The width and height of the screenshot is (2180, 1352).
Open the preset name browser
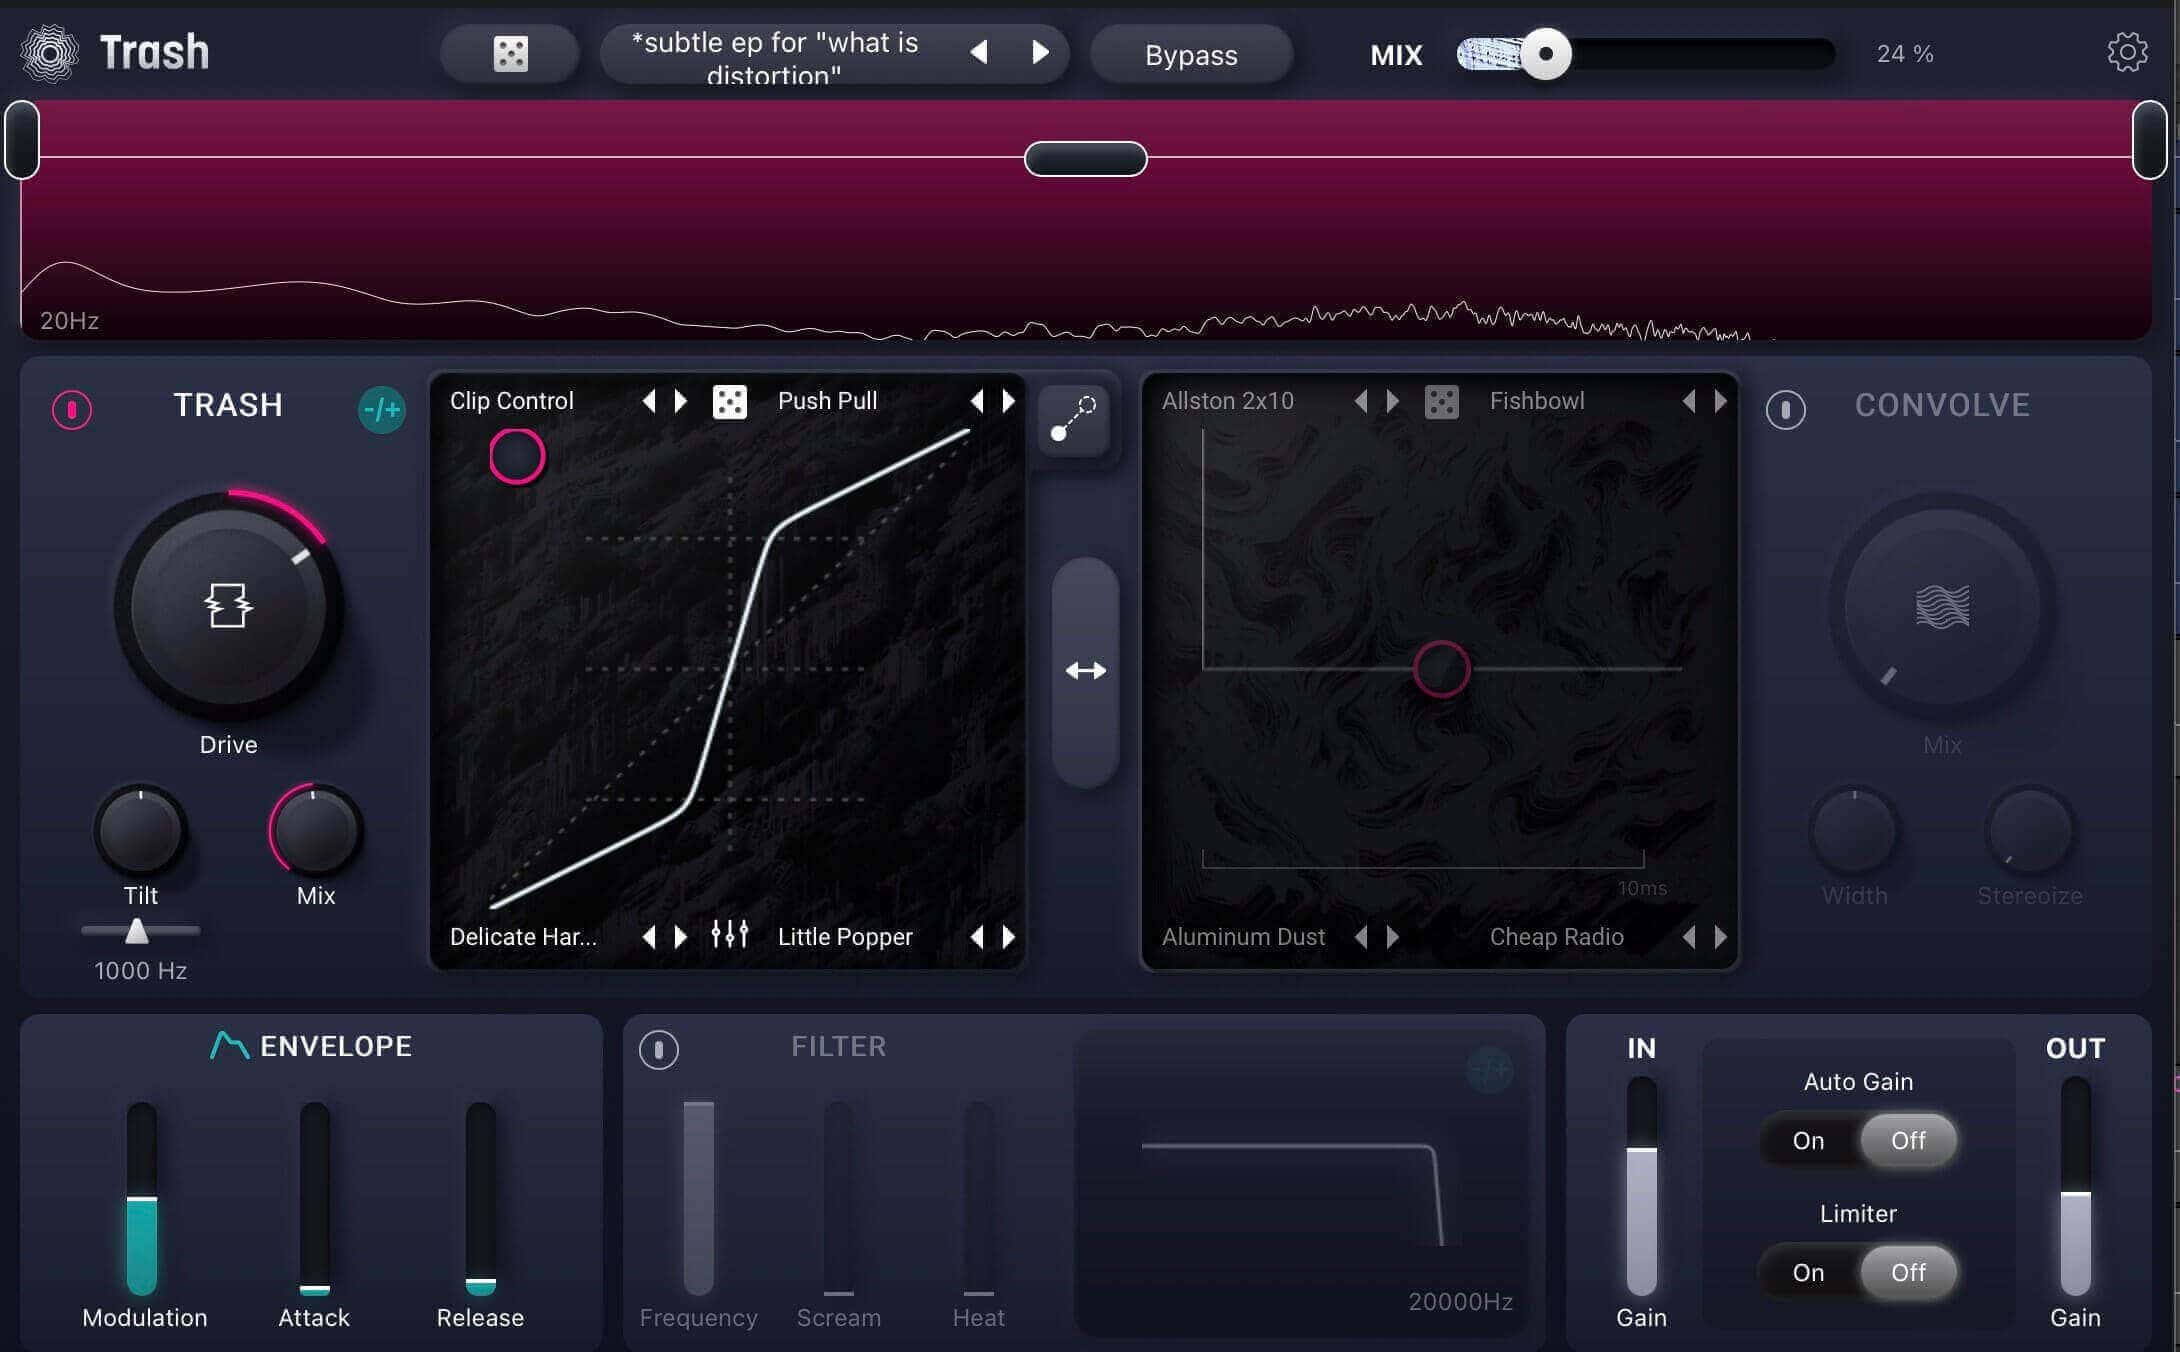point(775,57)
